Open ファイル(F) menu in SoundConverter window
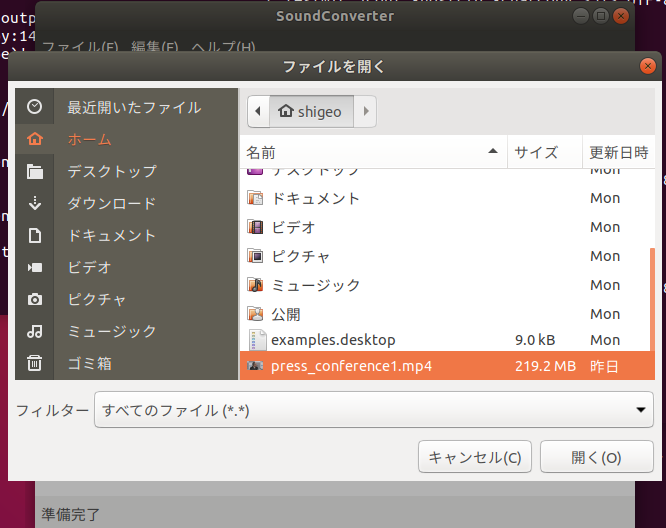Screen dimensions: 666x528 80,46
